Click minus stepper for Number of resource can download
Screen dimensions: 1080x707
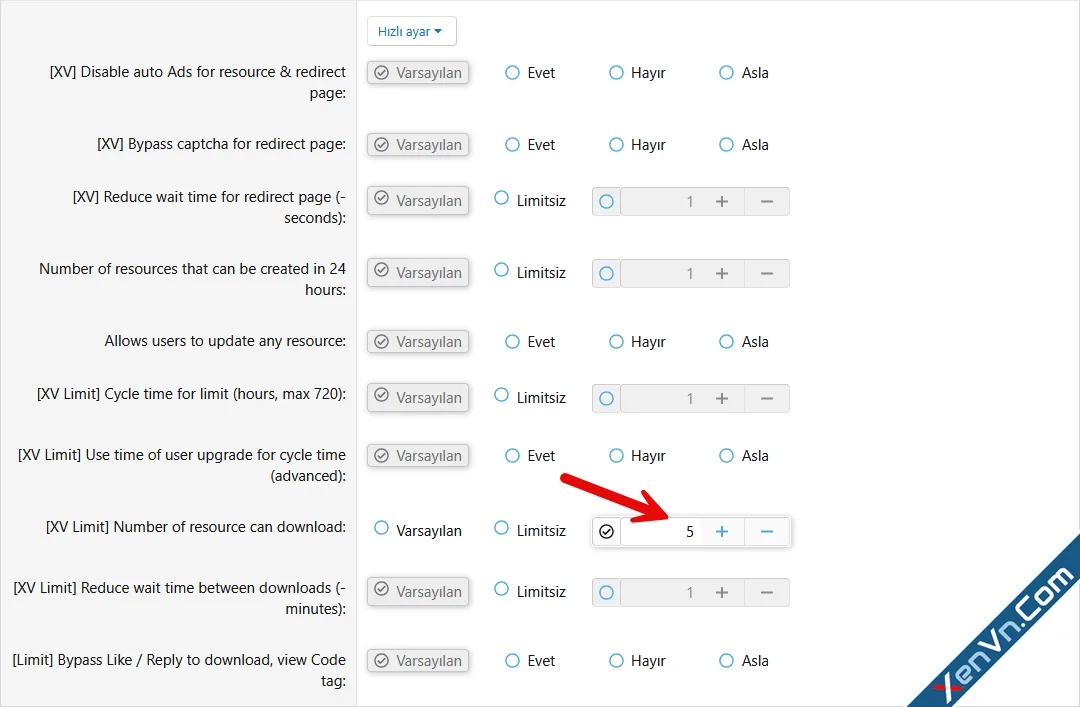click(767, 532)
